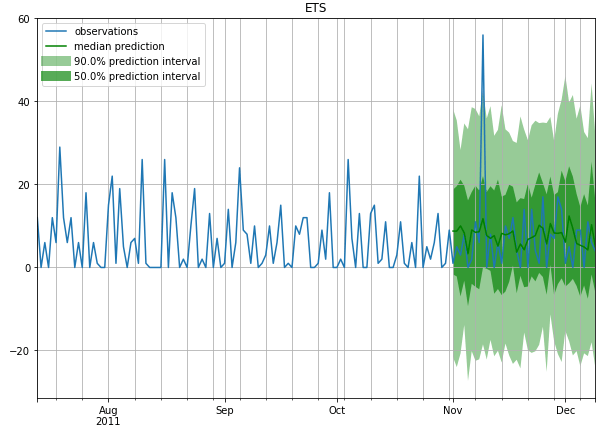This screenshot has width=608, height=433.
Task: Click the Sep label on the x-axis
Action: (x=224, y=411)
